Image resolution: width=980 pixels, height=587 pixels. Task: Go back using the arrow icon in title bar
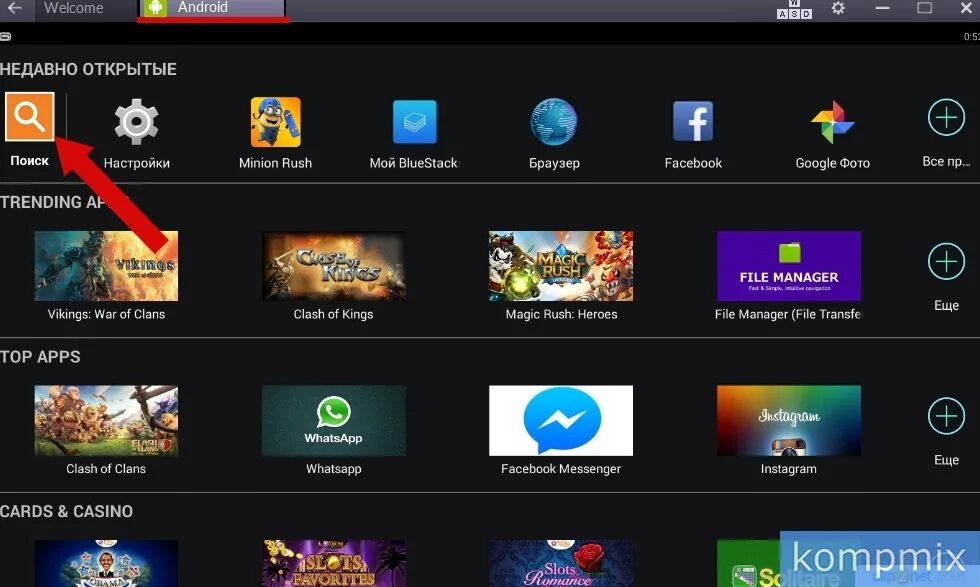click(x=14, y=8)
